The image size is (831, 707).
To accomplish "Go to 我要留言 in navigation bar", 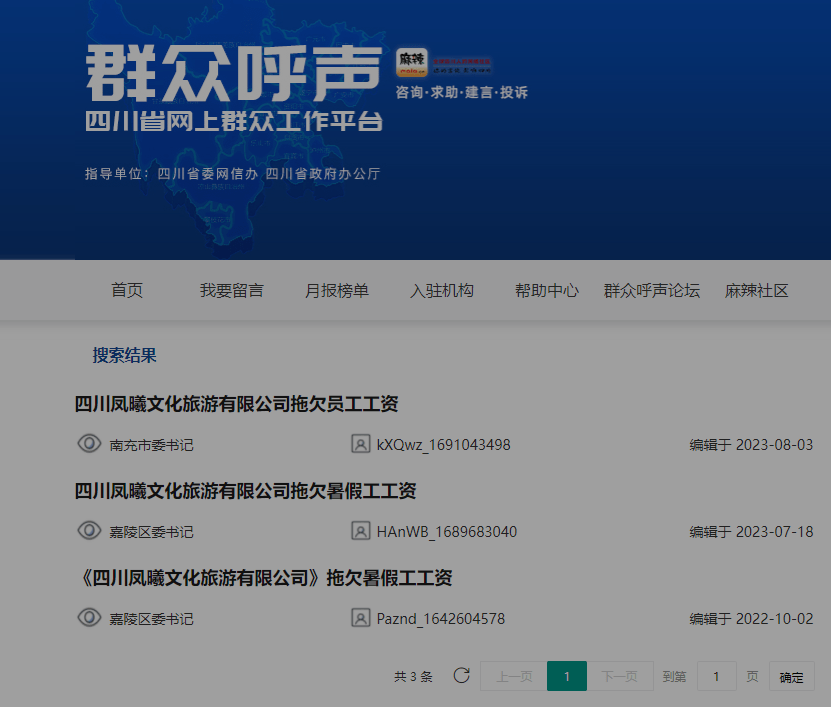I will [x=231, y=291].
